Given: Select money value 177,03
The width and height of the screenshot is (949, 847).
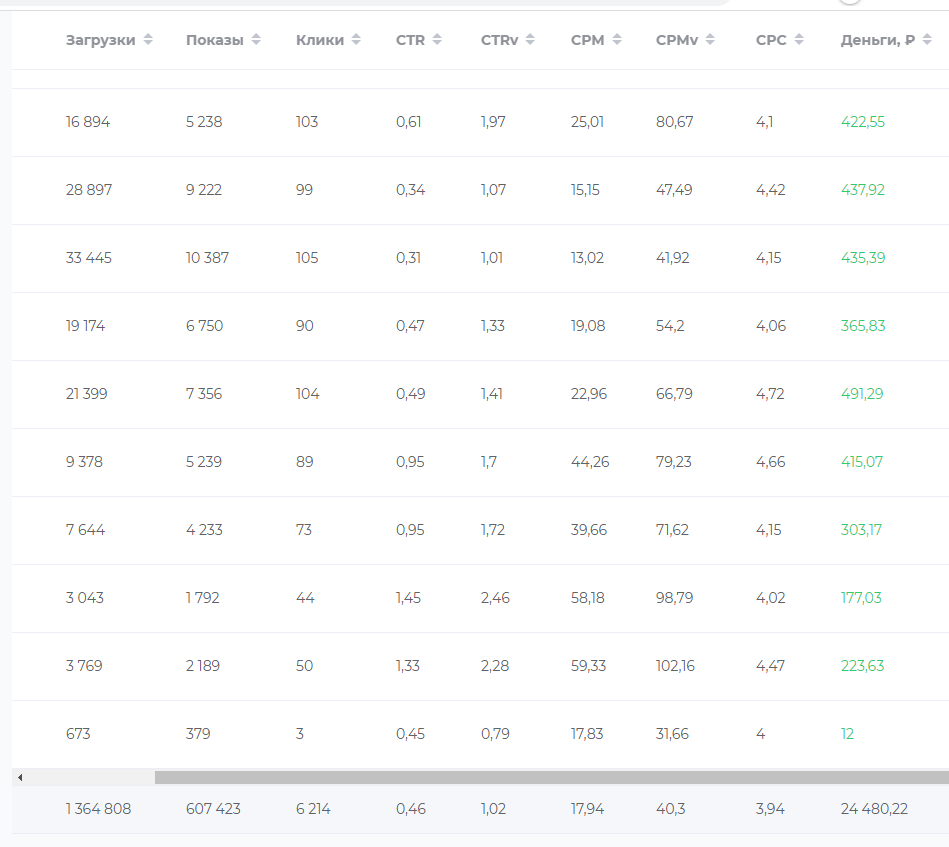Looking at the screenshot, I should coord(861,598).
